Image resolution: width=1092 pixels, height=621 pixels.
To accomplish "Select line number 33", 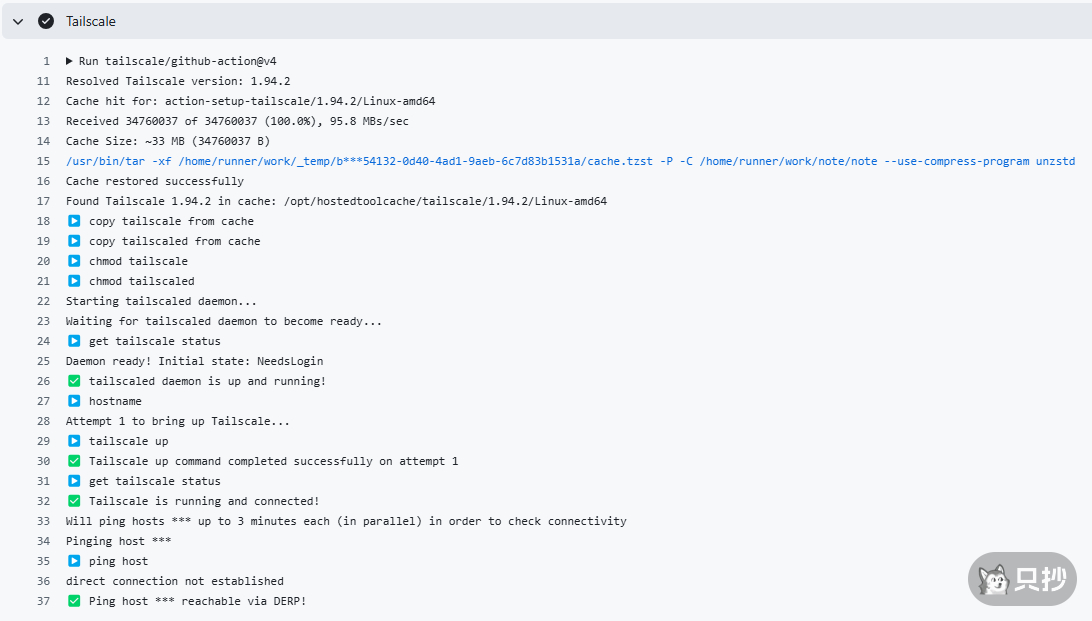I will [43, 521].
